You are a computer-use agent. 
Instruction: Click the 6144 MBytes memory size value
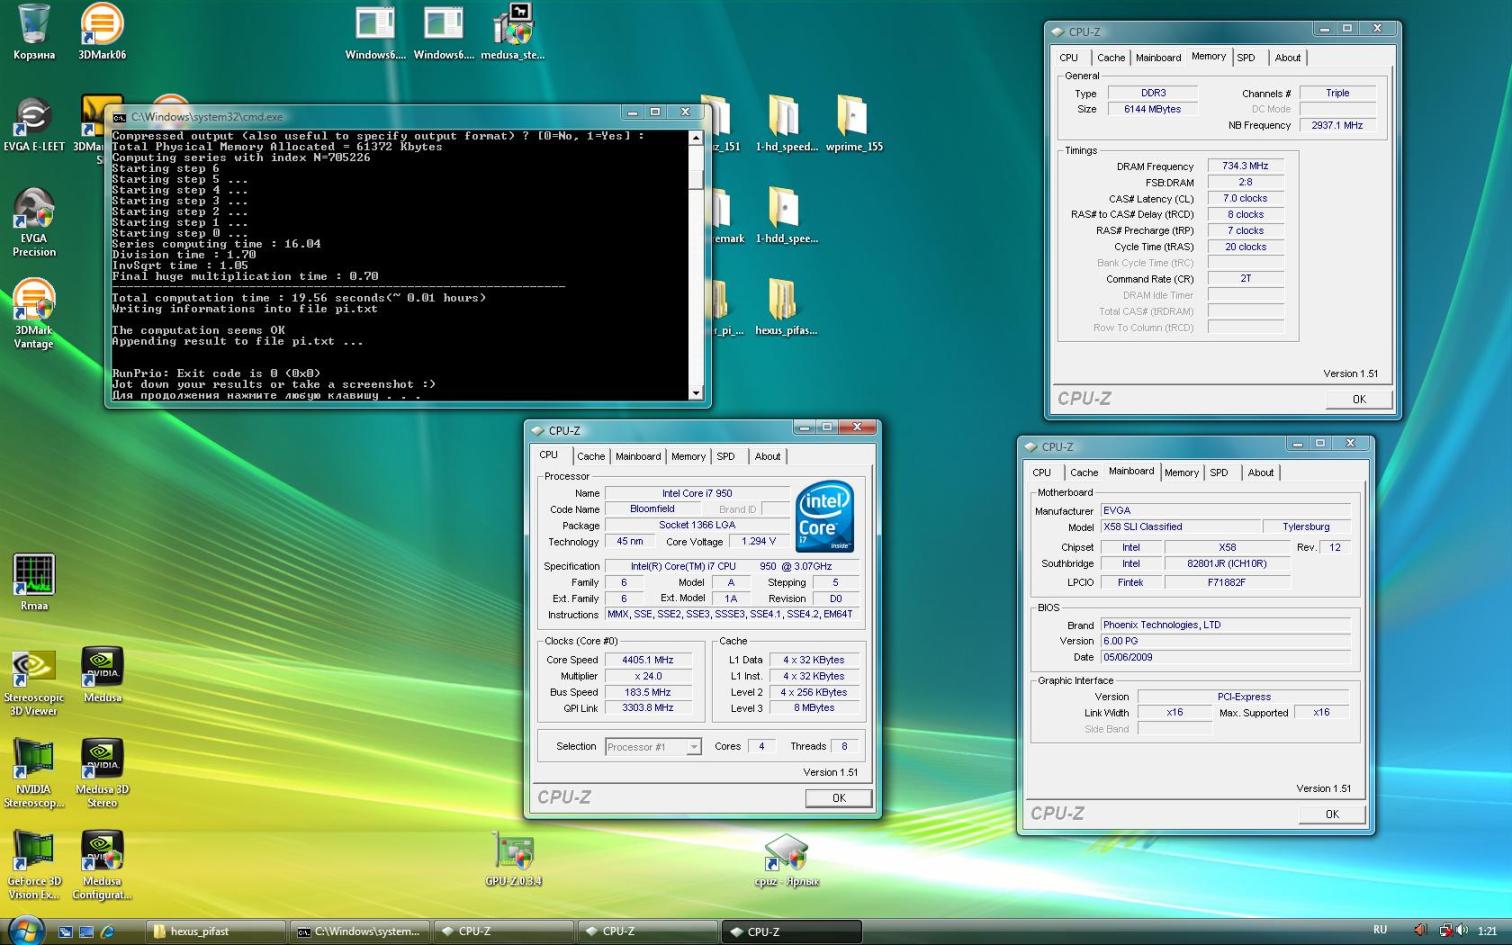[x=1152, y=109]
